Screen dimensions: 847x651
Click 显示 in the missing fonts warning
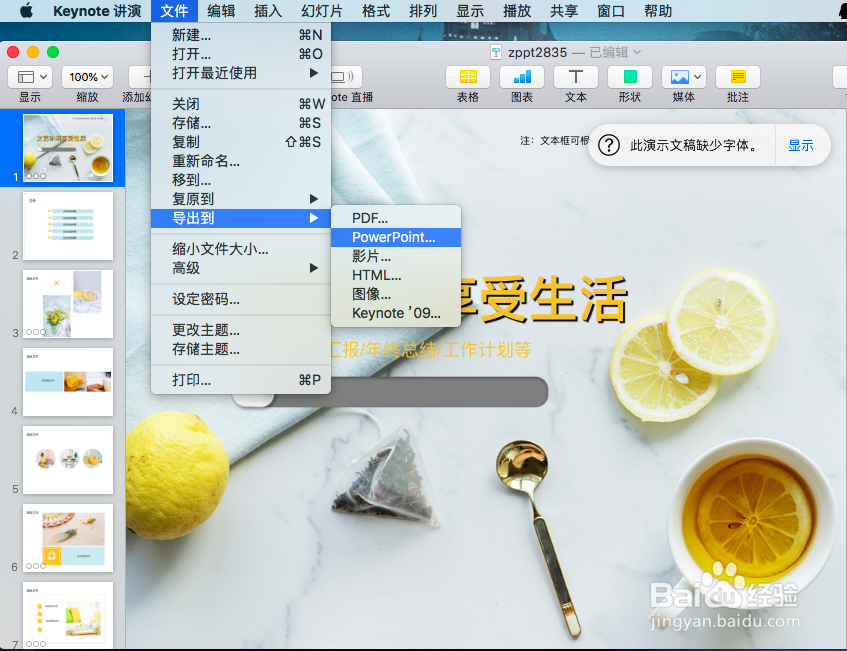pyautogui.click(x=800, y=145)
